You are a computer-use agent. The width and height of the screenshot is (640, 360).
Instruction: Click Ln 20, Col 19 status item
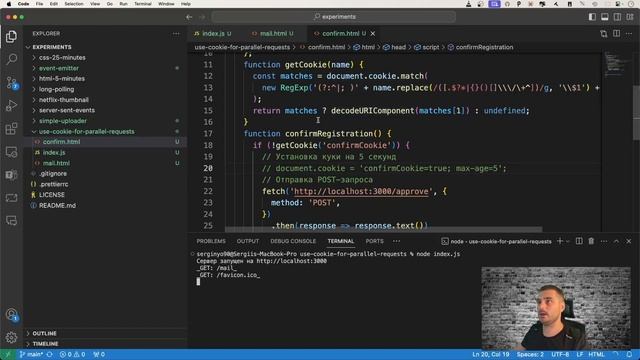(491, 354)
